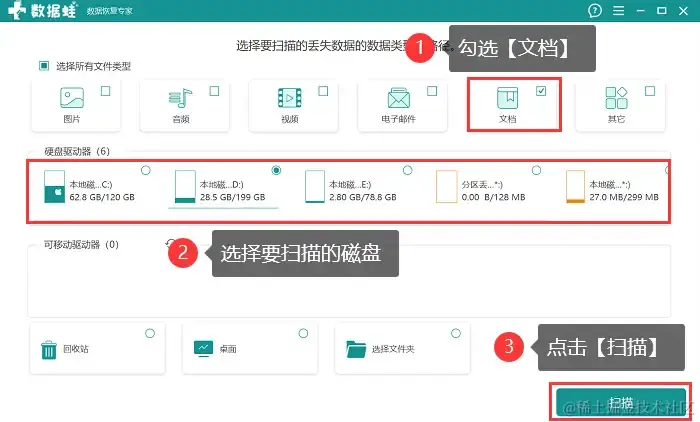Screen dimensions: 700x422
Task: Close the 数据蛙 window
Action: pos(683,10)
